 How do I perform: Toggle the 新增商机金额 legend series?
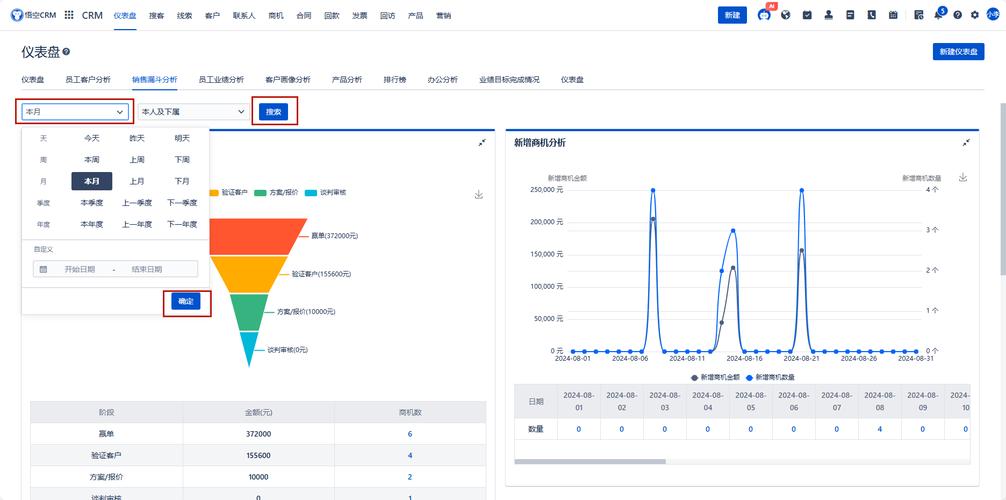click(x=715, y=377)
